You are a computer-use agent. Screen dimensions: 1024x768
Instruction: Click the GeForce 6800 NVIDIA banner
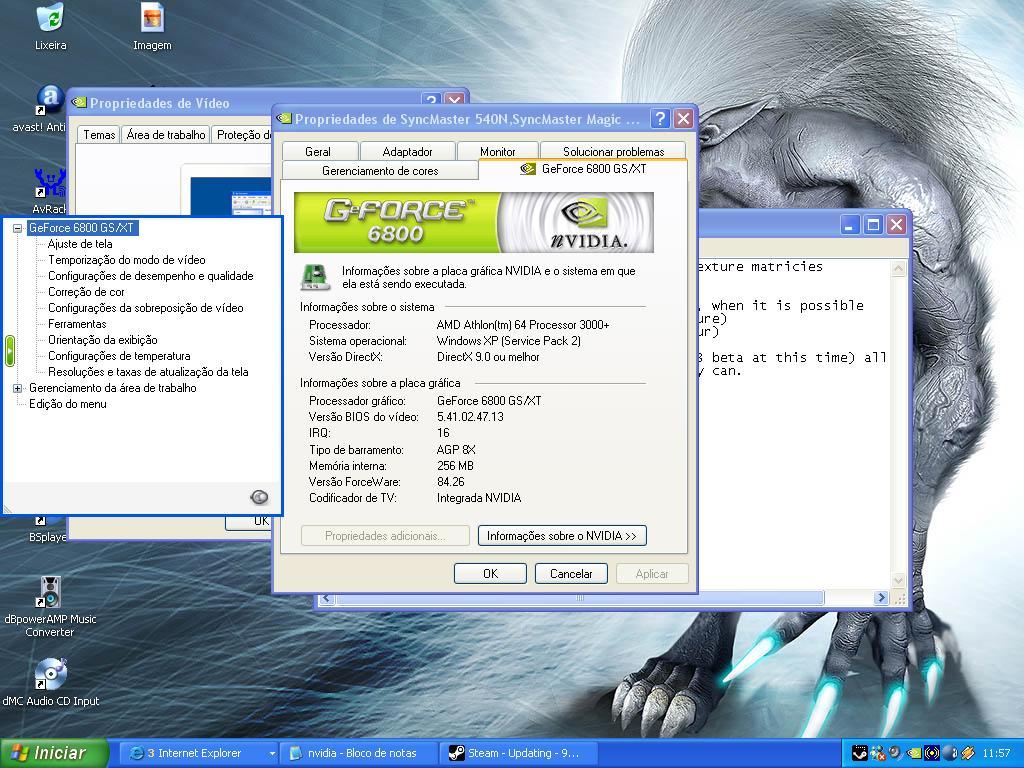(473, 222)
